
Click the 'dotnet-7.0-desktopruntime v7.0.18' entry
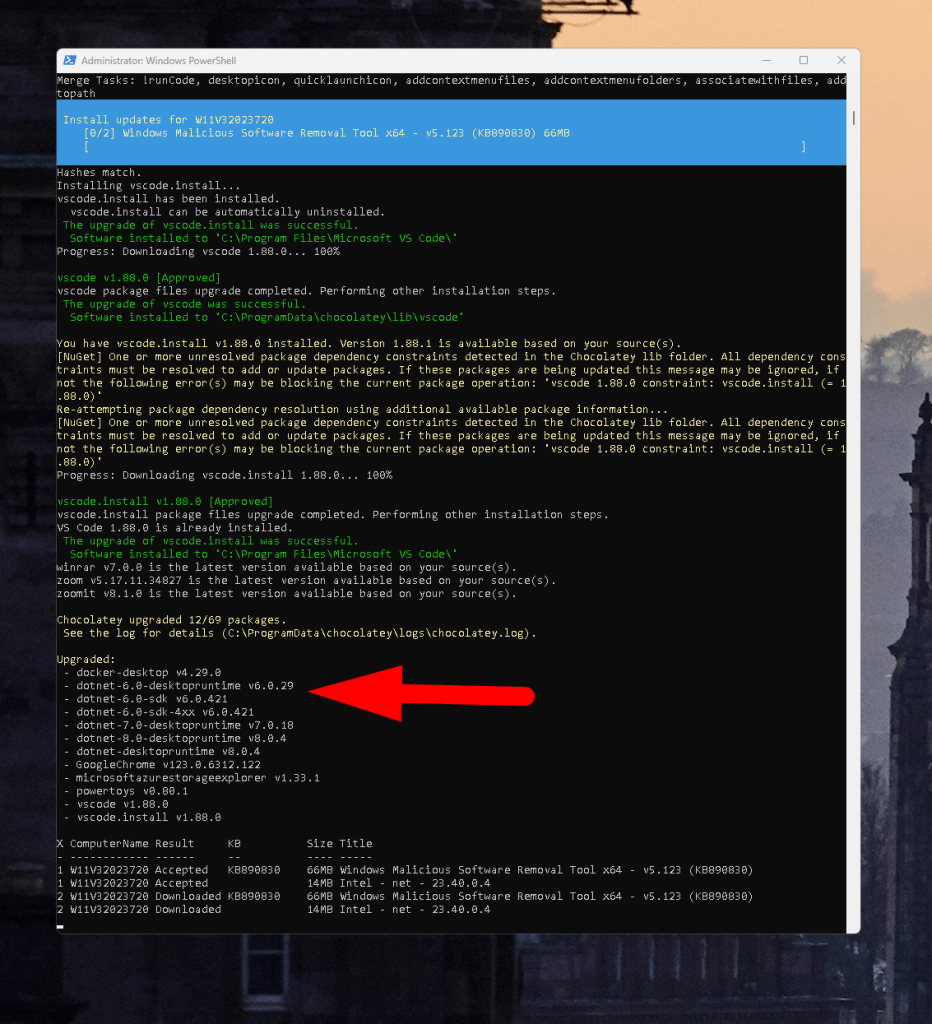(185, 725)
